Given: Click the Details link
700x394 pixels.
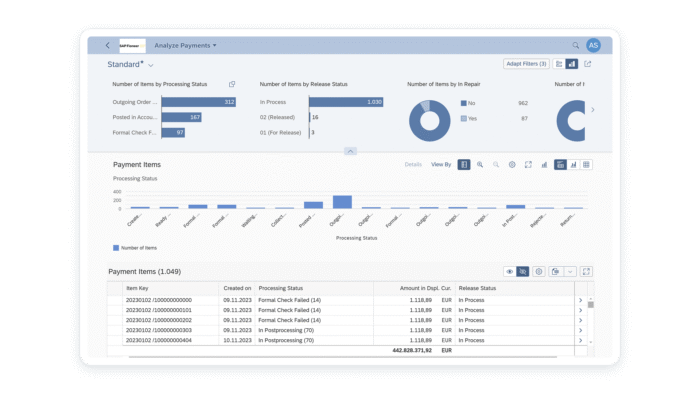Looking at the screenshot, I should tap(413, 165).
